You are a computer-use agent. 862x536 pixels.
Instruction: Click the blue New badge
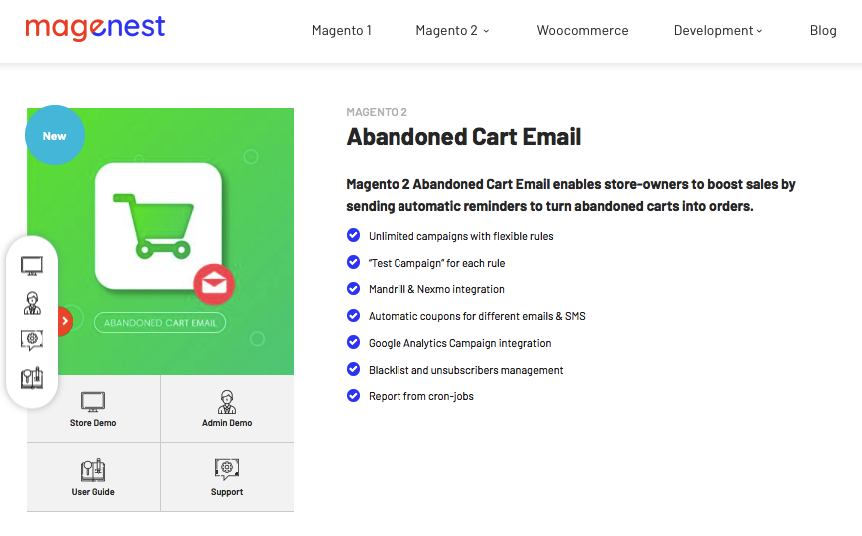point(55,135)
